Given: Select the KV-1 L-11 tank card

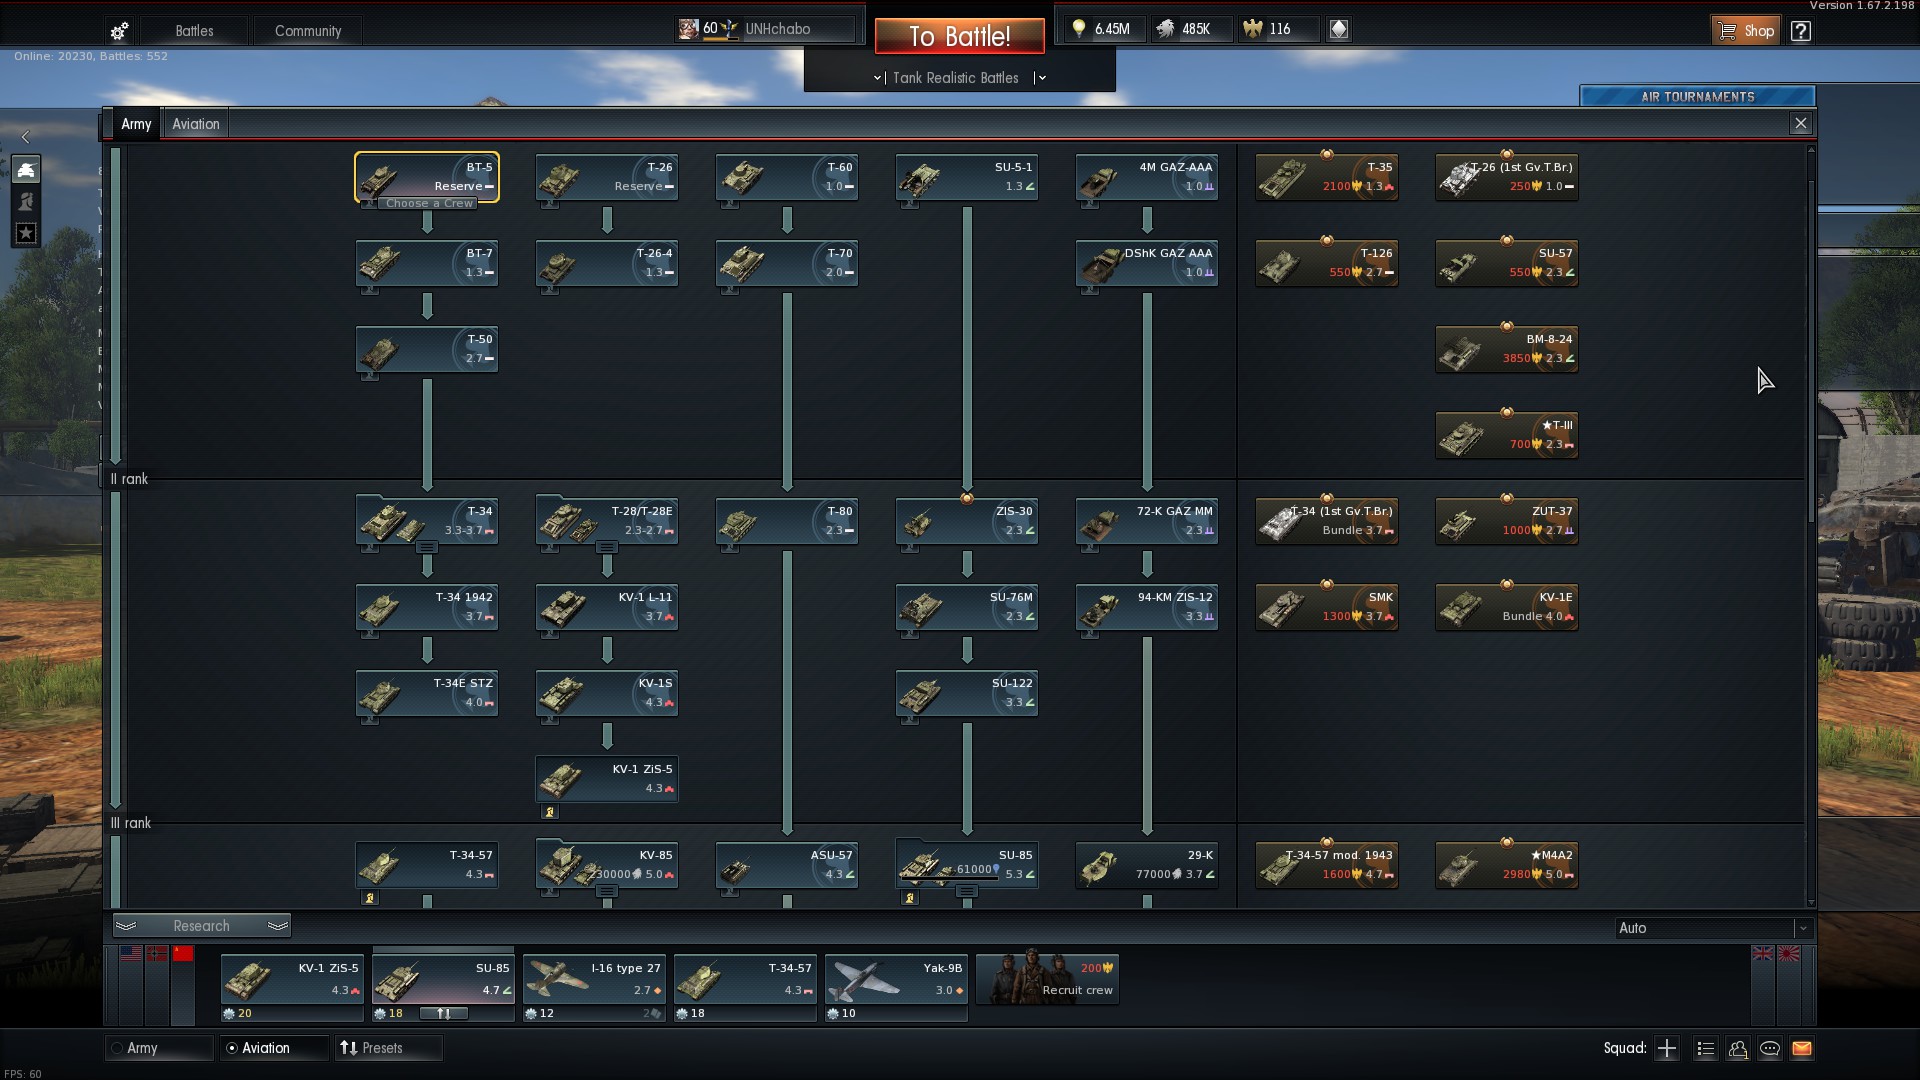Looking at the screenshot, I should pos(607,607).
